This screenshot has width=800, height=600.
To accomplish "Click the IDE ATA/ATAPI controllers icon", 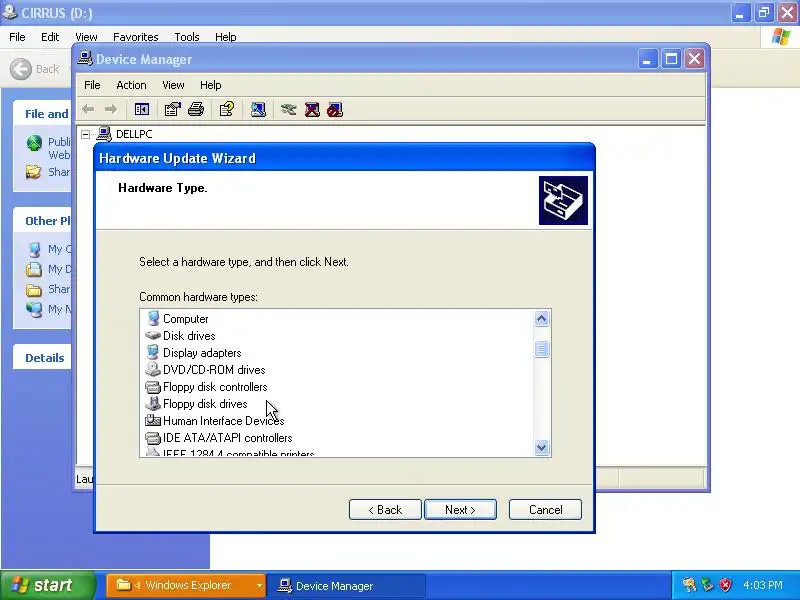I will click(153, 438).
